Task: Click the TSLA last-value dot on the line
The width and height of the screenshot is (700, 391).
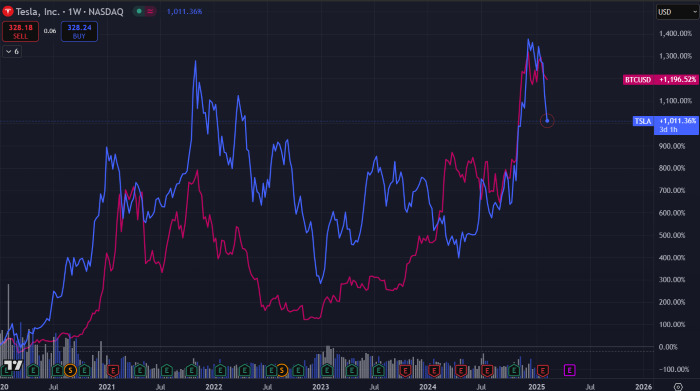Action: click(547, 121)
